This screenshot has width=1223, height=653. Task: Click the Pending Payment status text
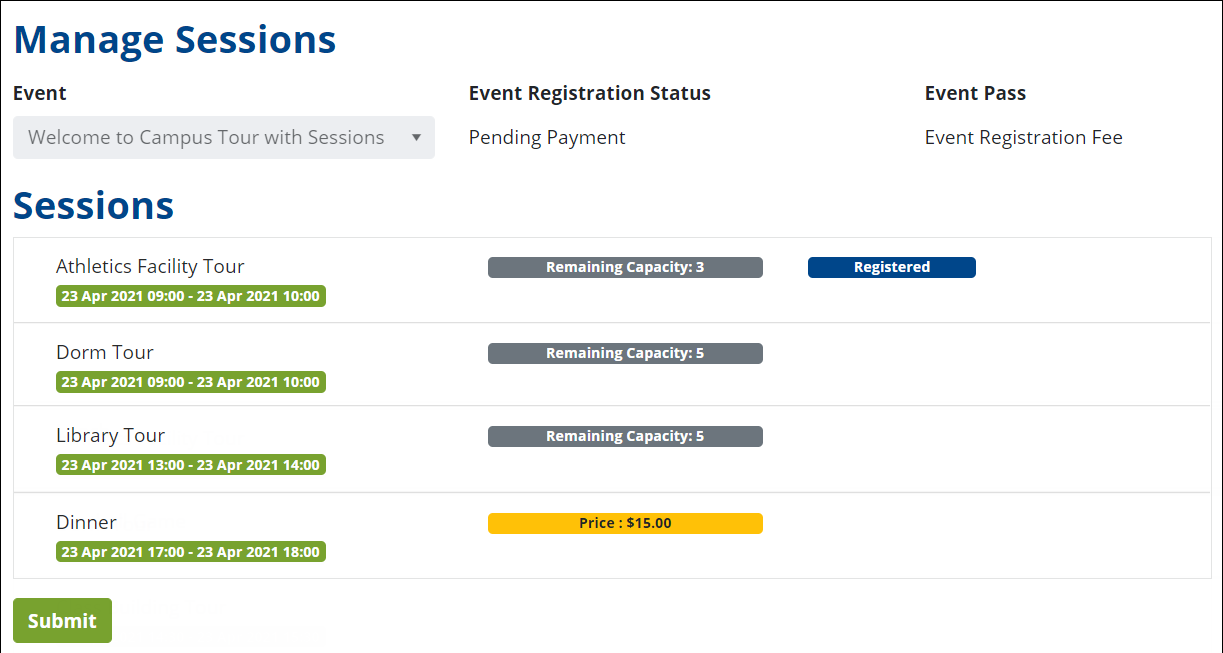[x=546, y=137]
